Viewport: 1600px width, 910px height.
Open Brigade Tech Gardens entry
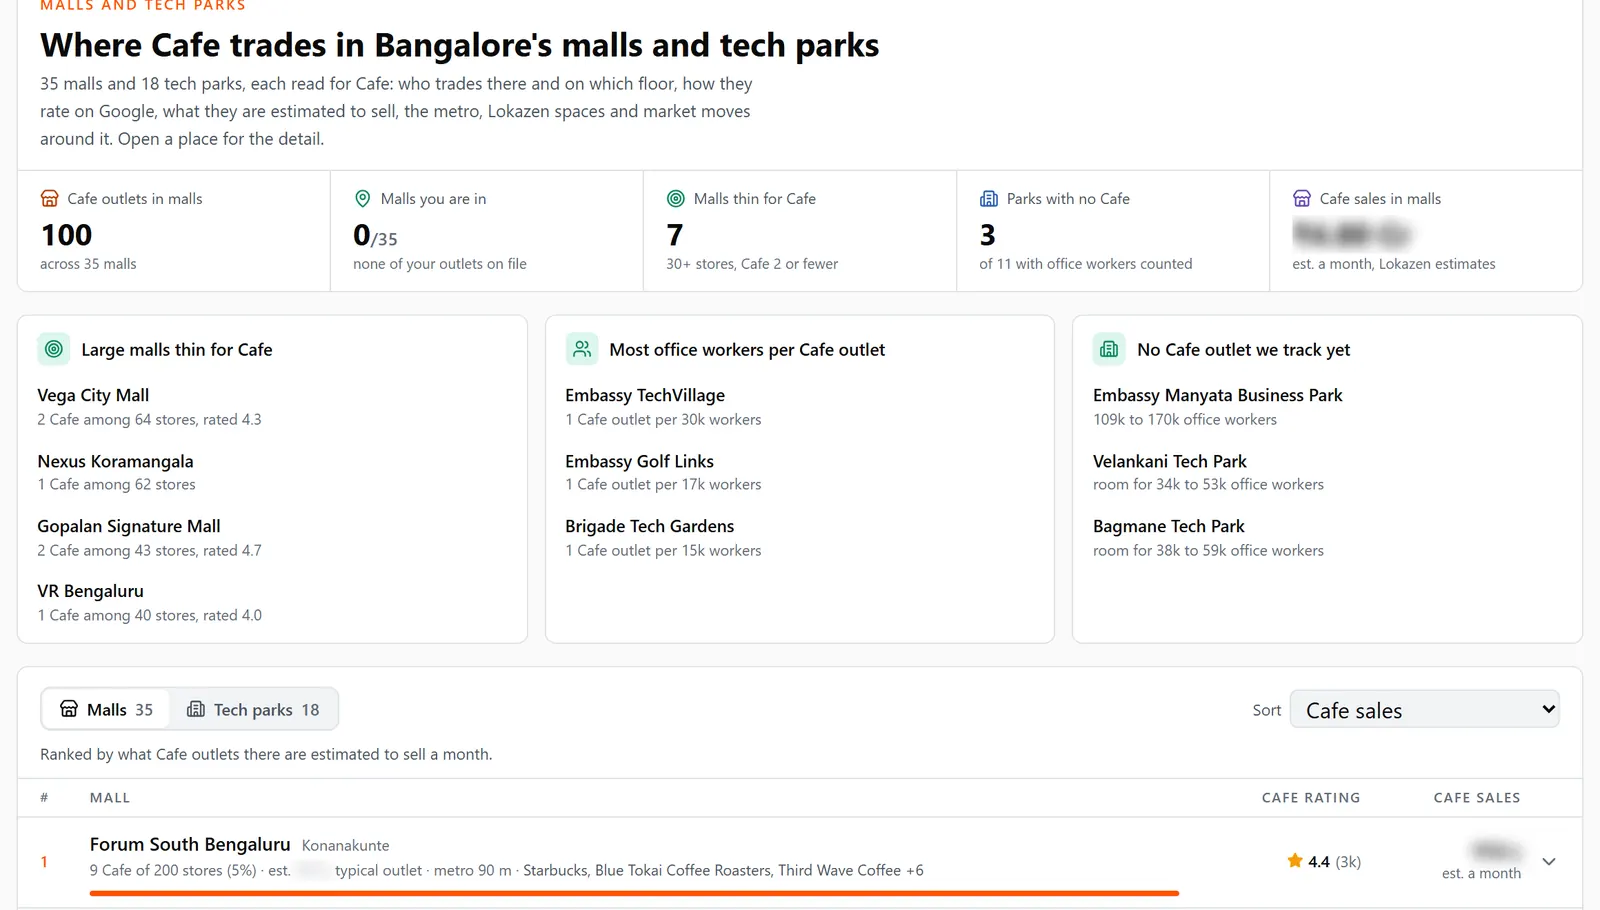point(649,526)
